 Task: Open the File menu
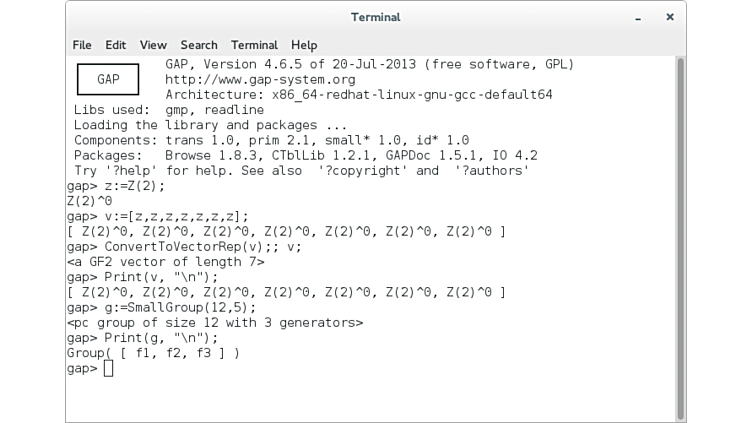point(82,45)
